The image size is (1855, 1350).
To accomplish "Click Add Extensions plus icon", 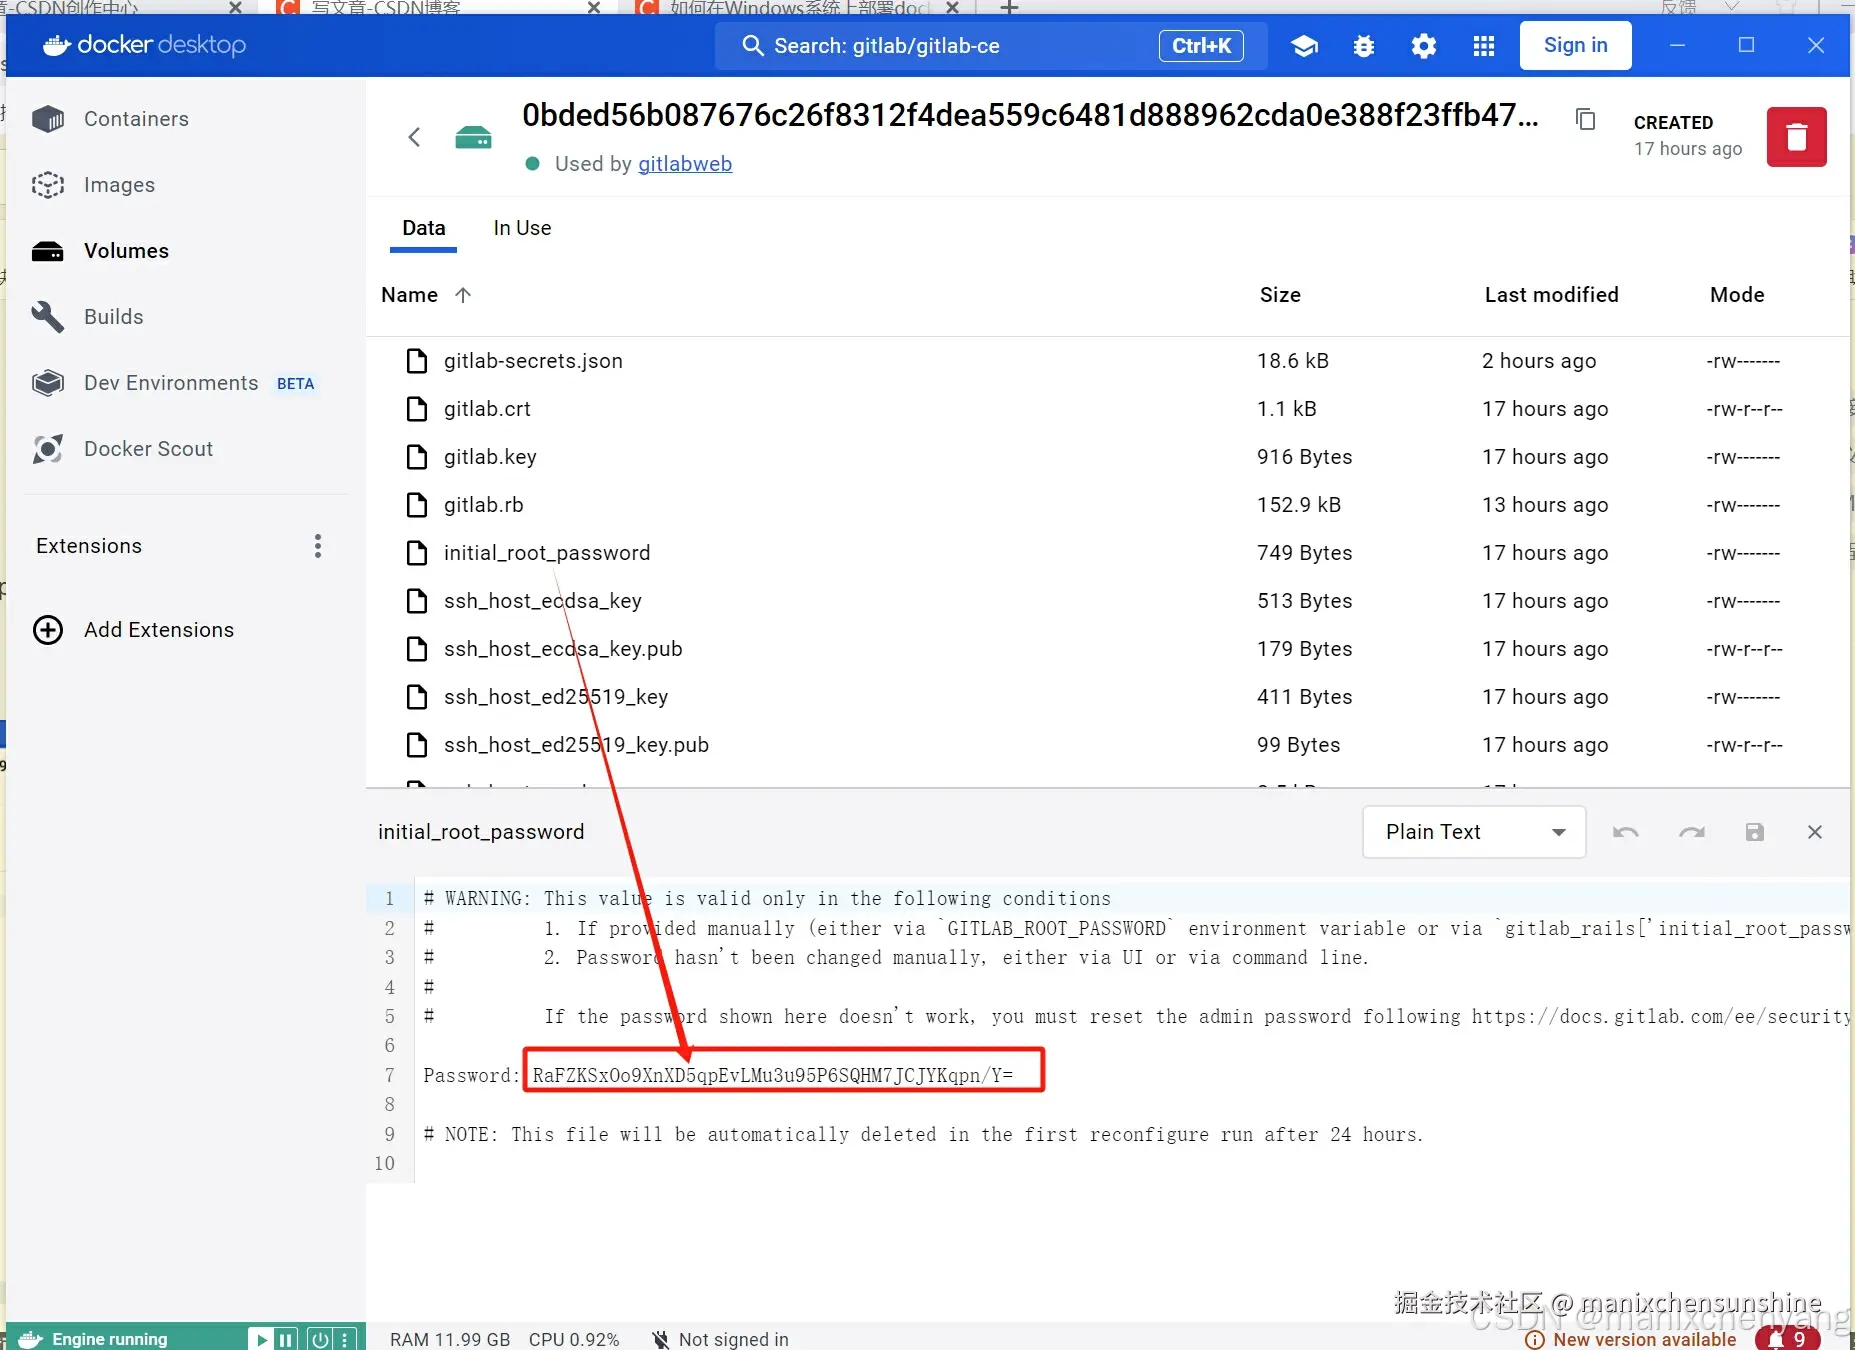I will coord(48,630).
